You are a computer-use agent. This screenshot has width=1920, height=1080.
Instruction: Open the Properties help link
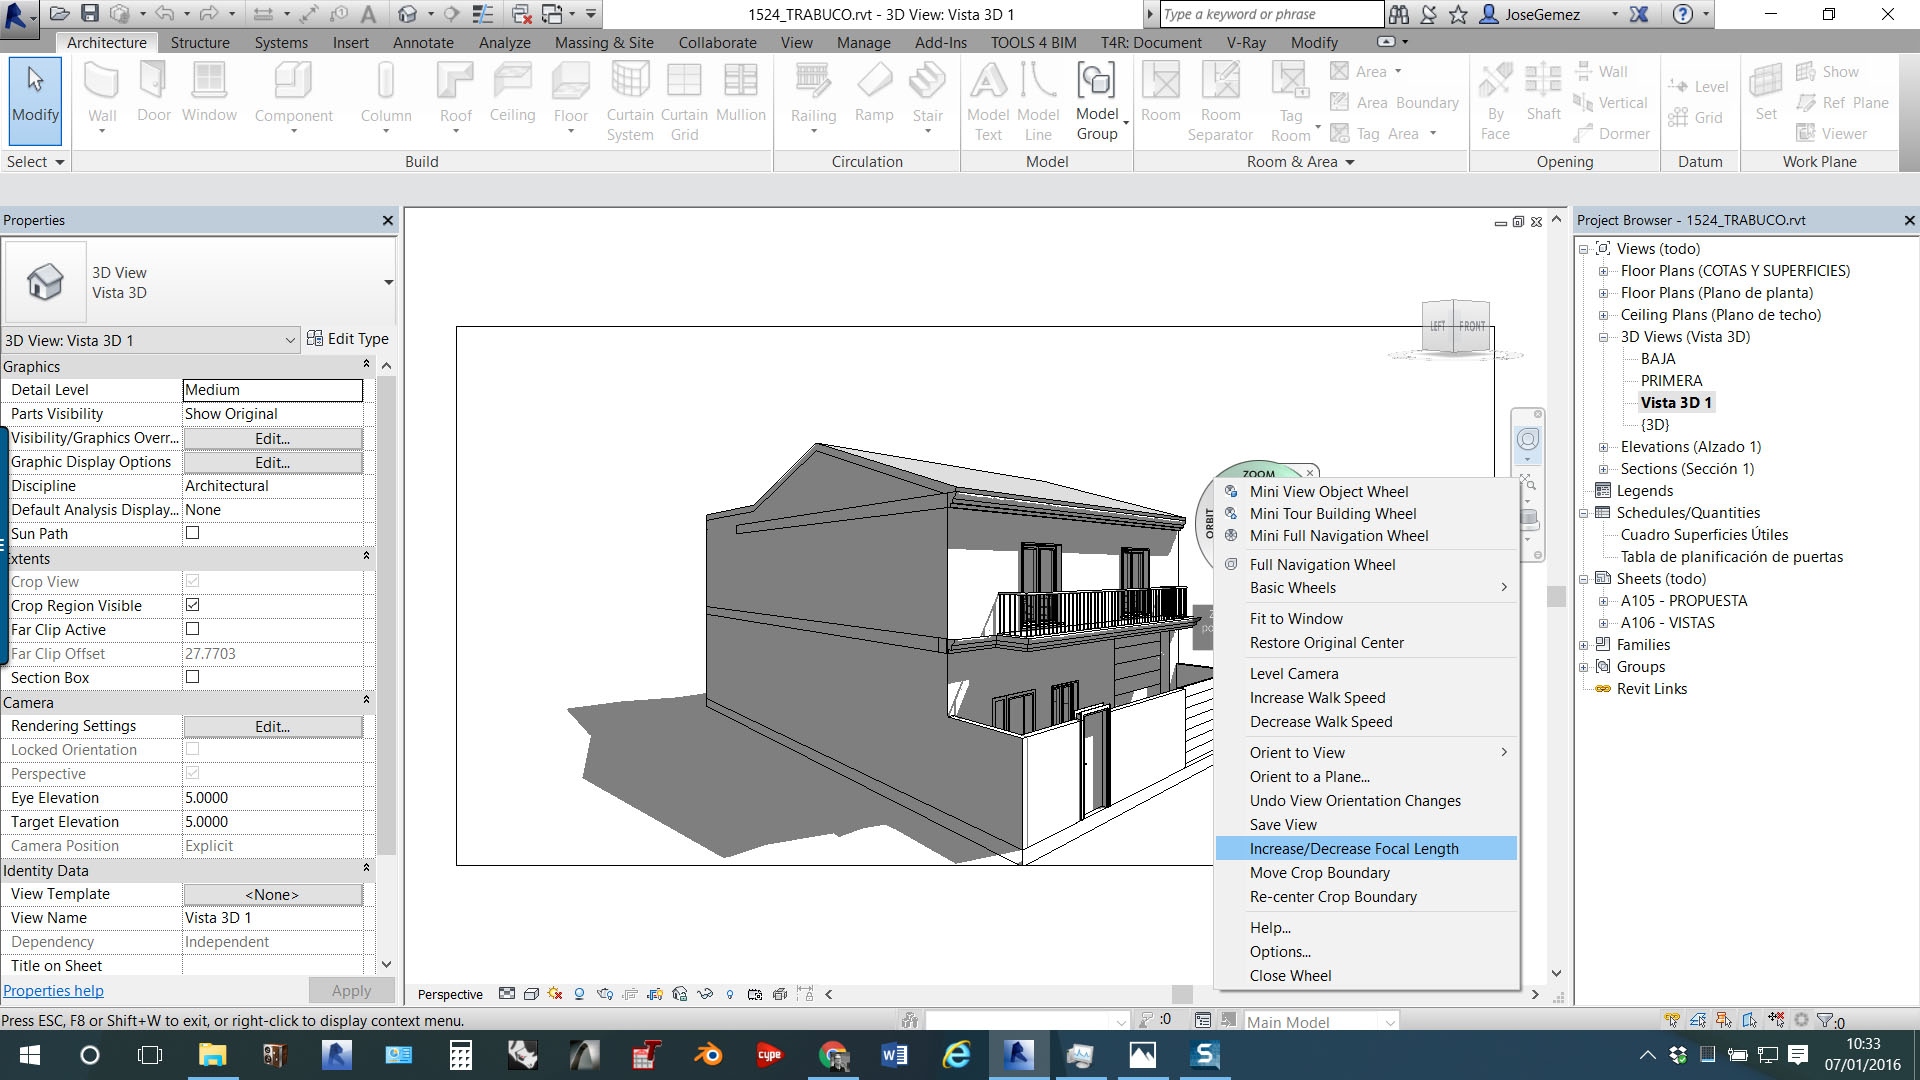pyautogui.click(x=53, y=991)
